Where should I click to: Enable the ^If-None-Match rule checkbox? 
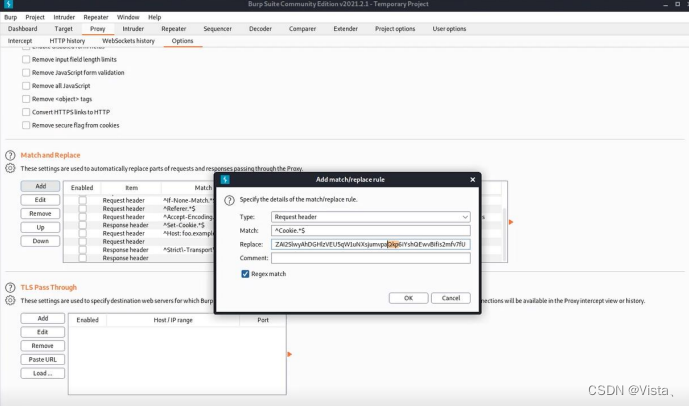point(83,200)
